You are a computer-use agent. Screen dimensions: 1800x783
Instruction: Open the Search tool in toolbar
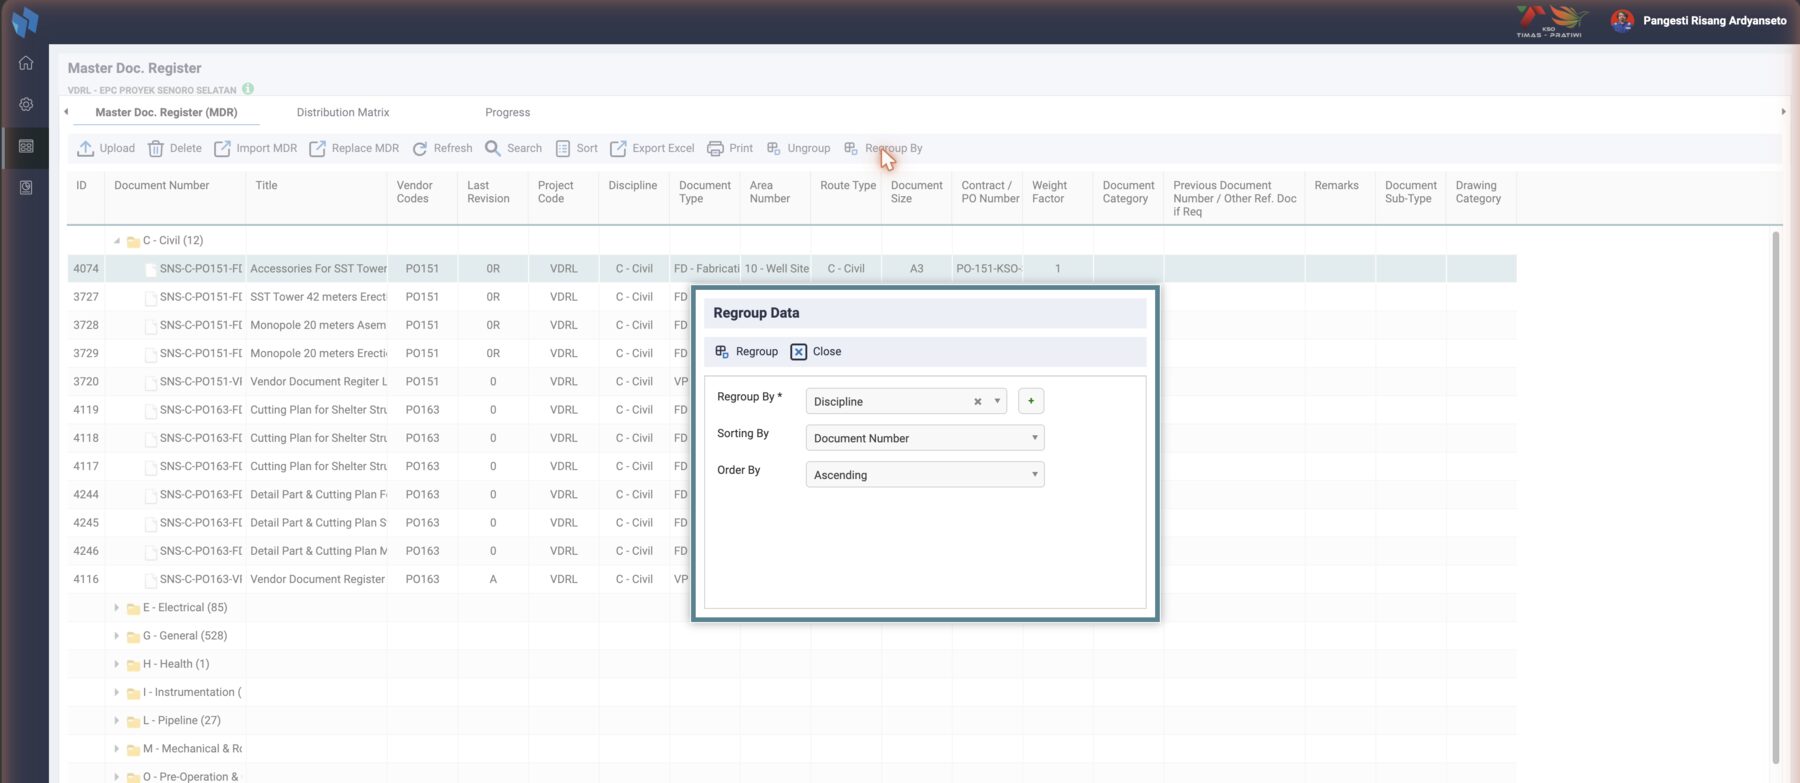point(513,148)
